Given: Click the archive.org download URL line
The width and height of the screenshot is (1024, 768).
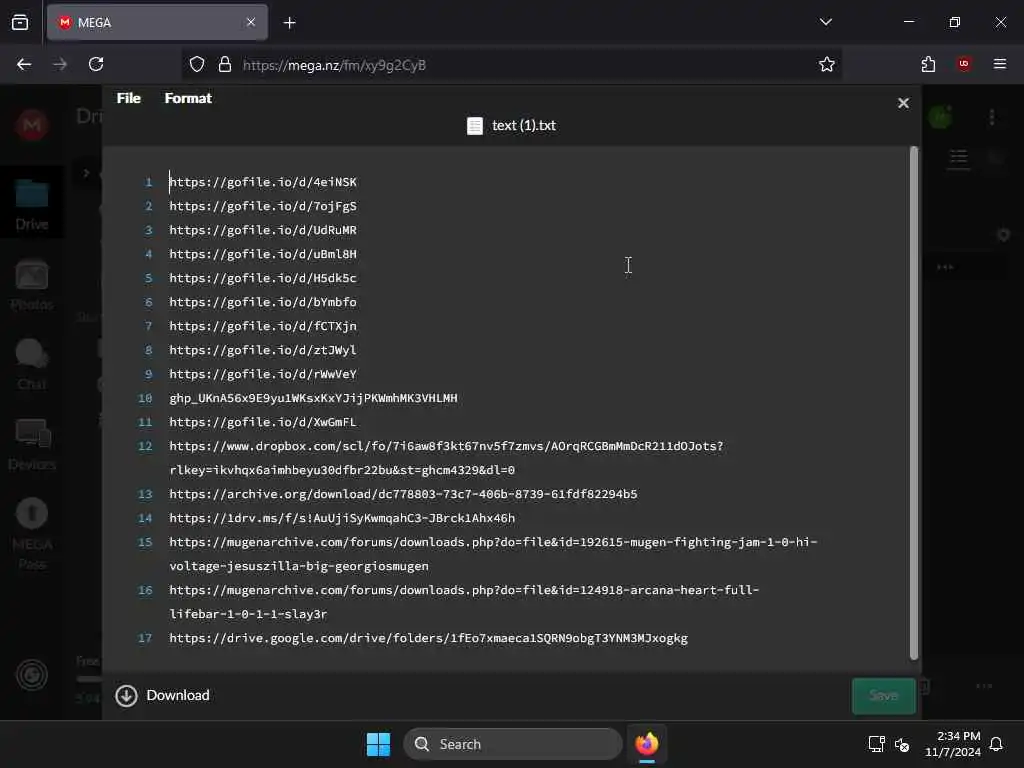Looking at the screenshot, I should [x=403, y=494].
